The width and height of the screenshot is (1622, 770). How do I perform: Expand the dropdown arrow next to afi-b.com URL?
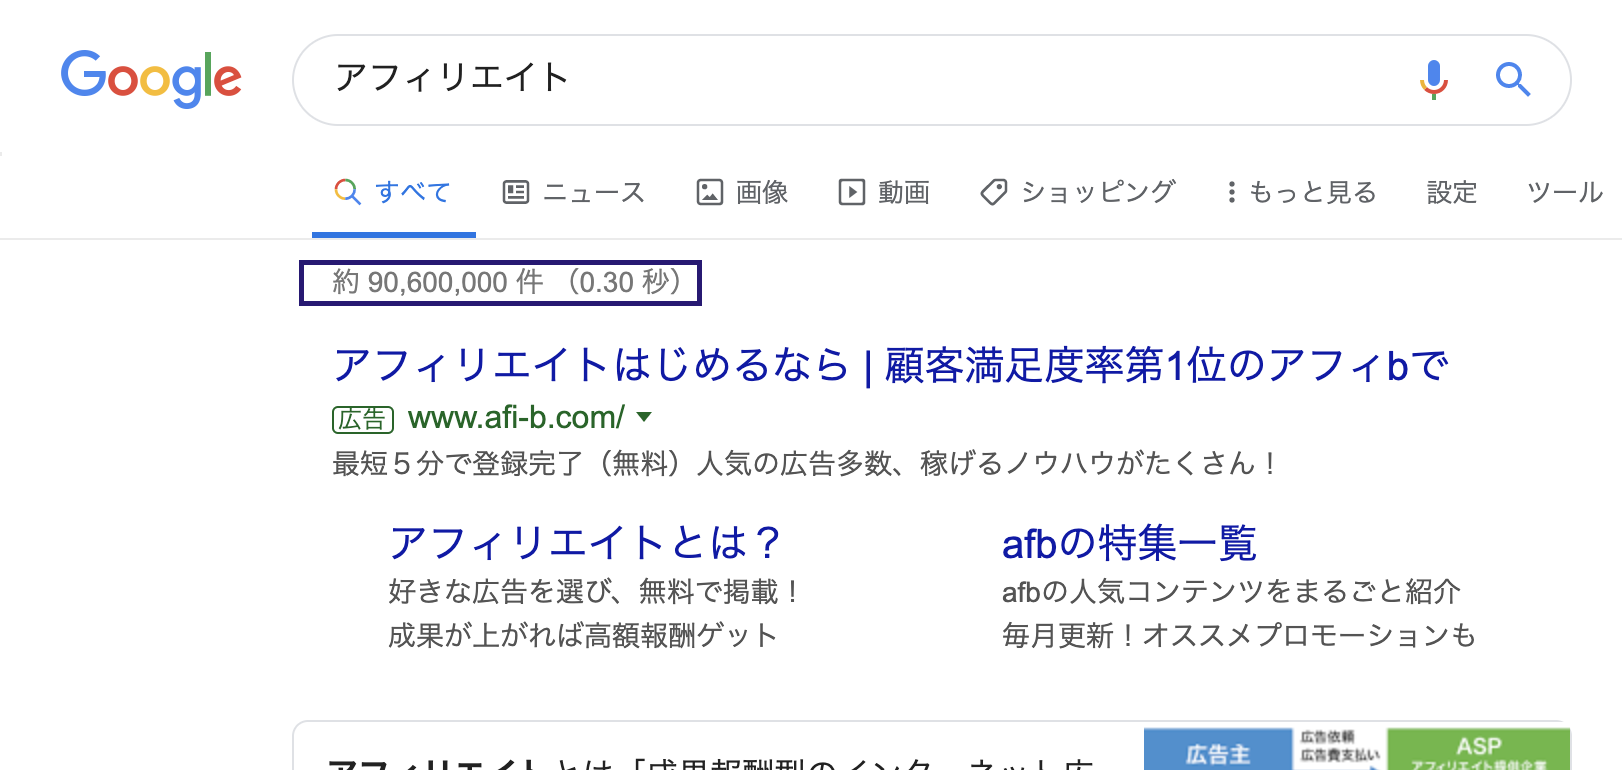(644, 417)
